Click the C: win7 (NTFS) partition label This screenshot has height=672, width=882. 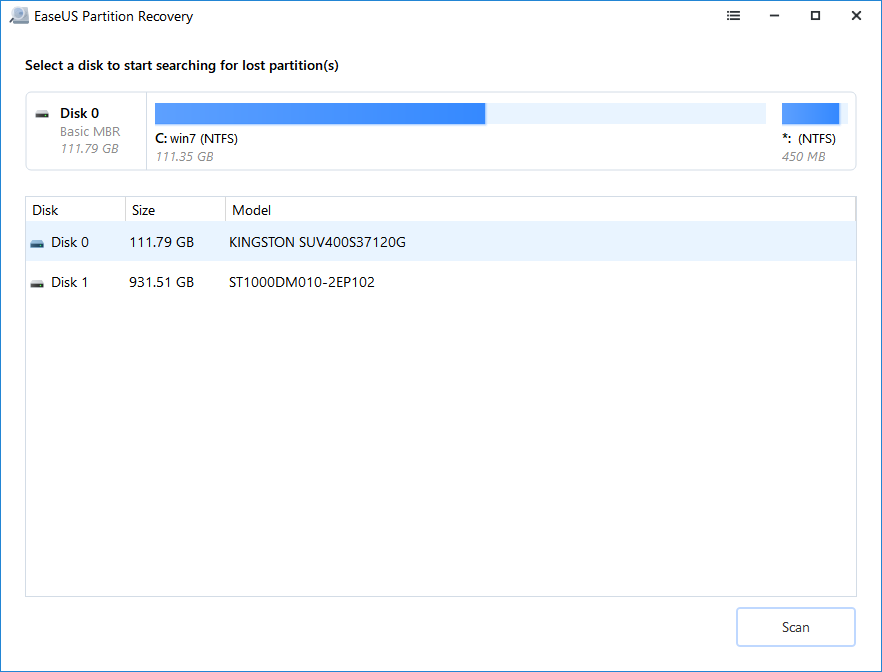coord(197,139)
